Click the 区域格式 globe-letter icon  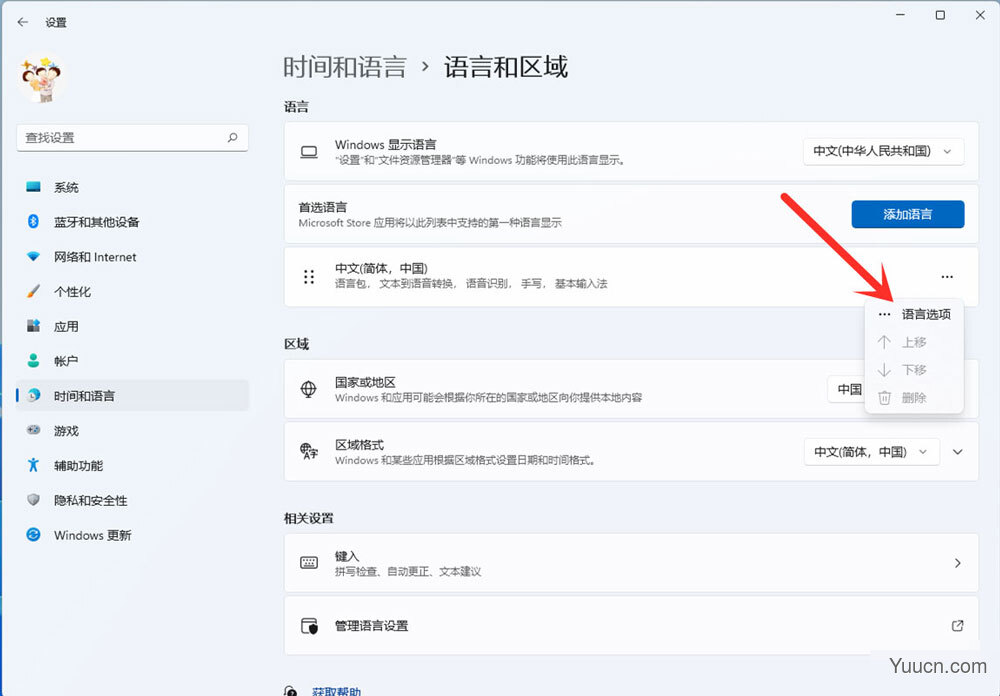tap(309, 452)
